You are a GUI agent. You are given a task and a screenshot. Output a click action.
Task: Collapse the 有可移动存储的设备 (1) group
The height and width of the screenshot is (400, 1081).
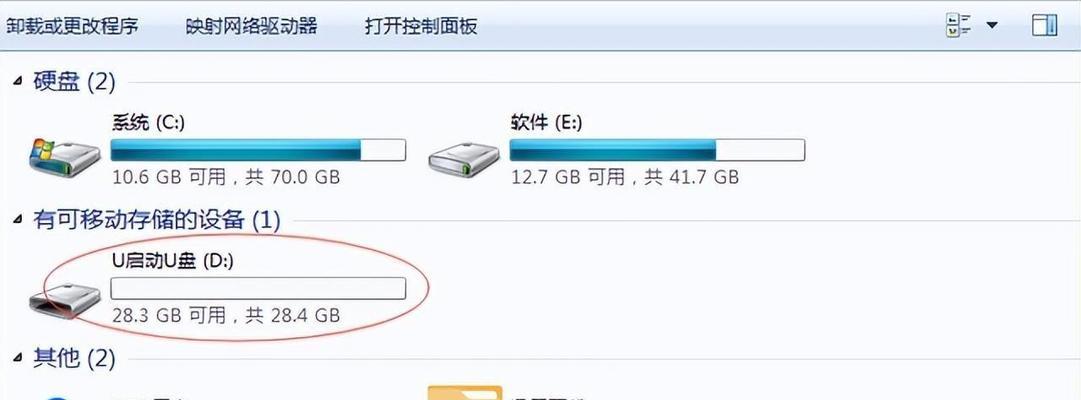pos(17,220)
